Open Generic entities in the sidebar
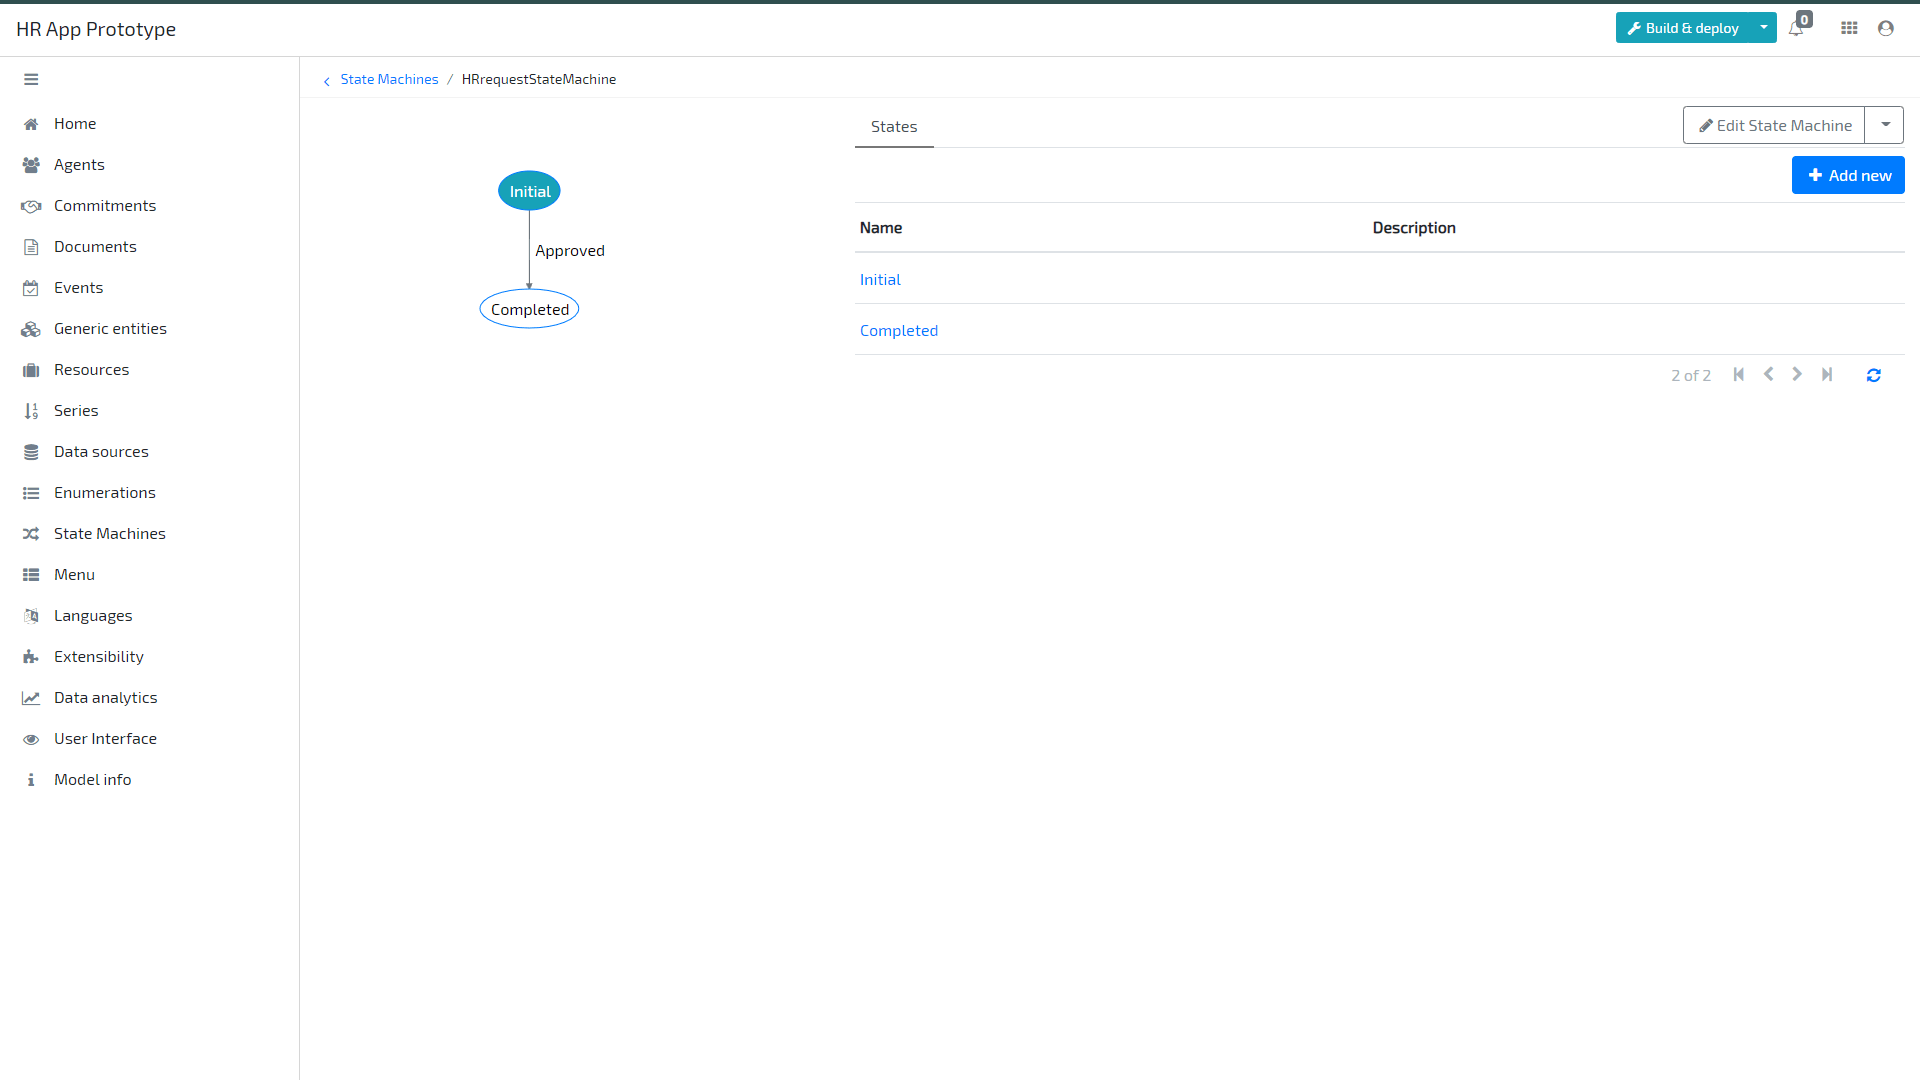 point(110,329)
